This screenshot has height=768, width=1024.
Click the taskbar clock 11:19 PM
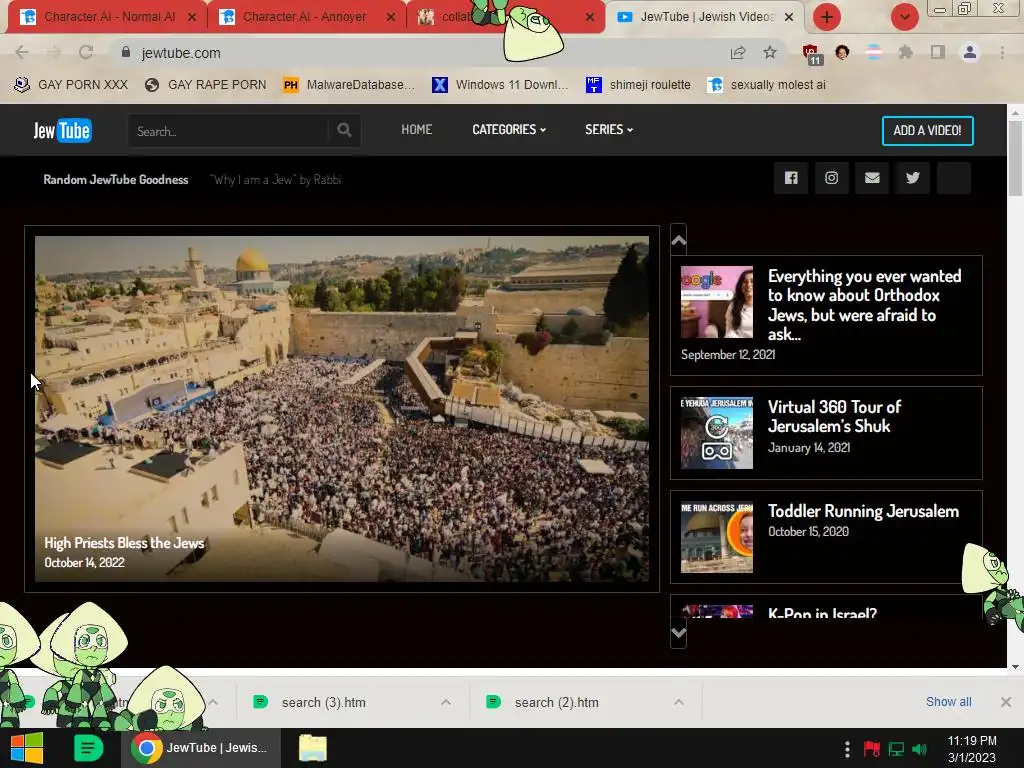click(972, 748)
